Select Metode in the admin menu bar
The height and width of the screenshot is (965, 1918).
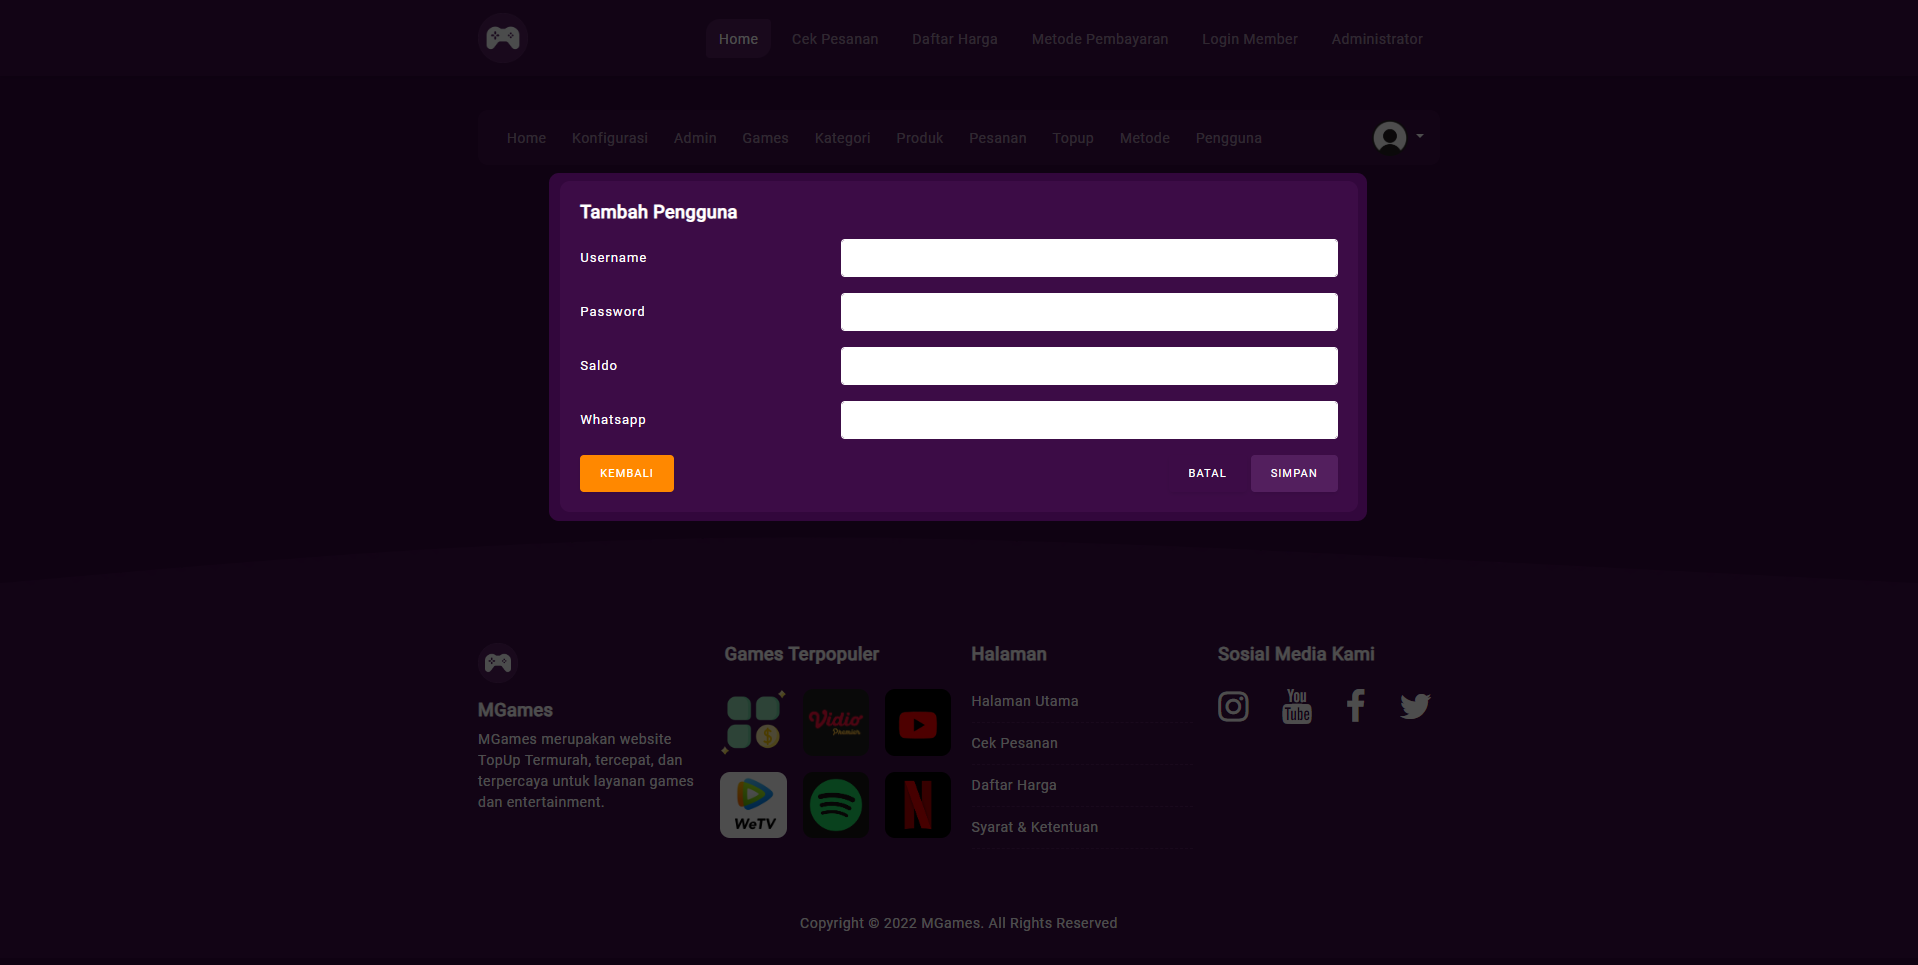point(1144,138)
